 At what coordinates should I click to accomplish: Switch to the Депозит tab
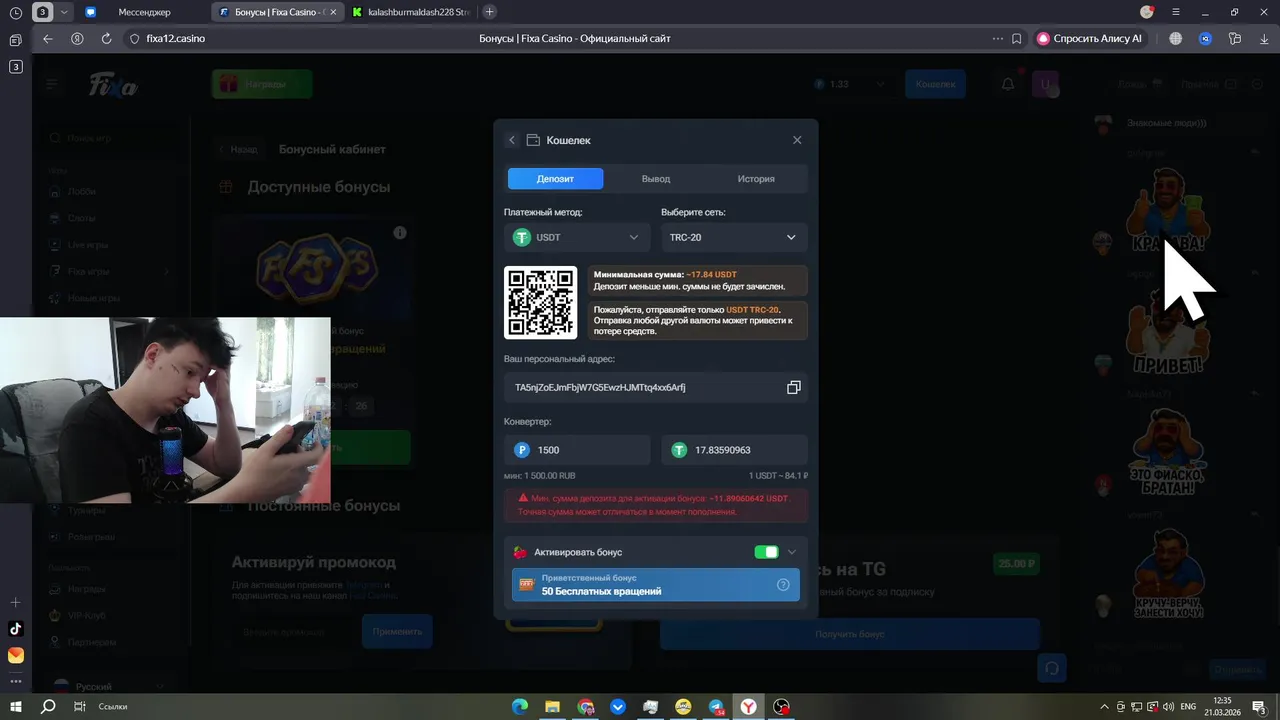[555, 178]
